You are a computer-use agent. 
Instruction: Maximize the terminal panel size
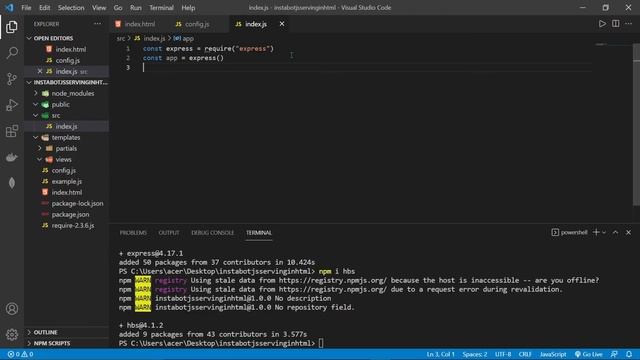point(616,232)
